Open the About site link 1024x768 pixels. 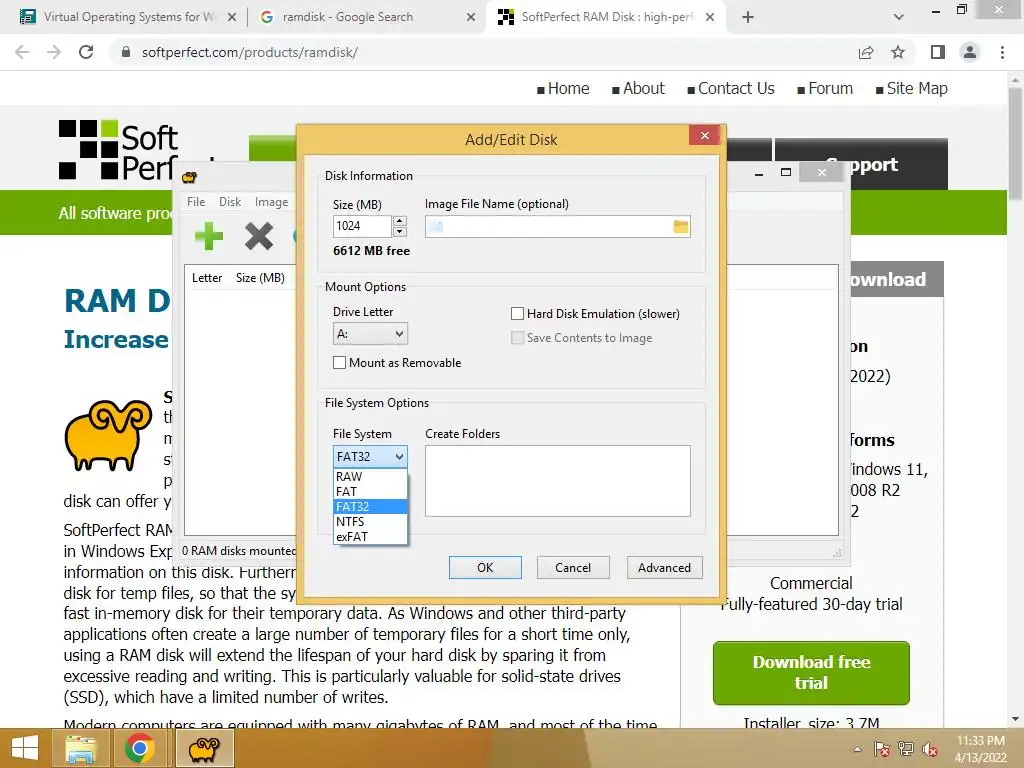(x=643, y=88)
